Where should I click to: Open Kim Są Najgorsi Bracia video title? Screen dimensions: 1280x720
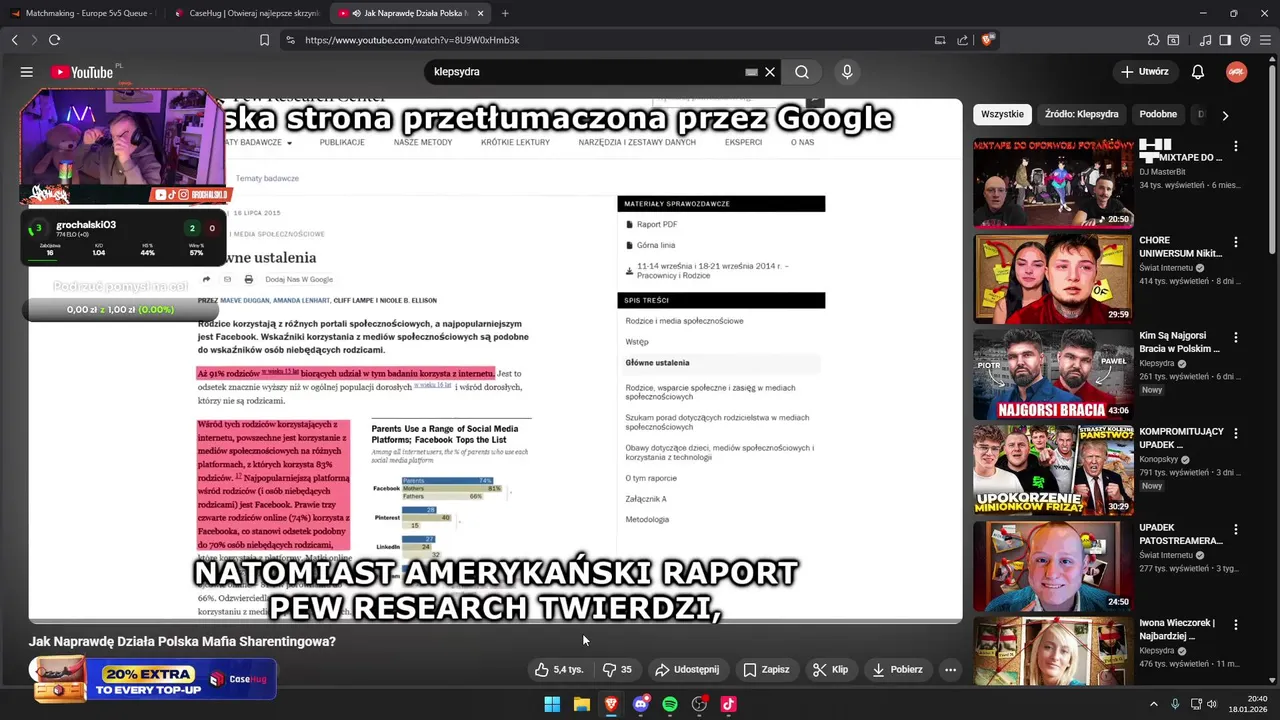(1179, 342)
